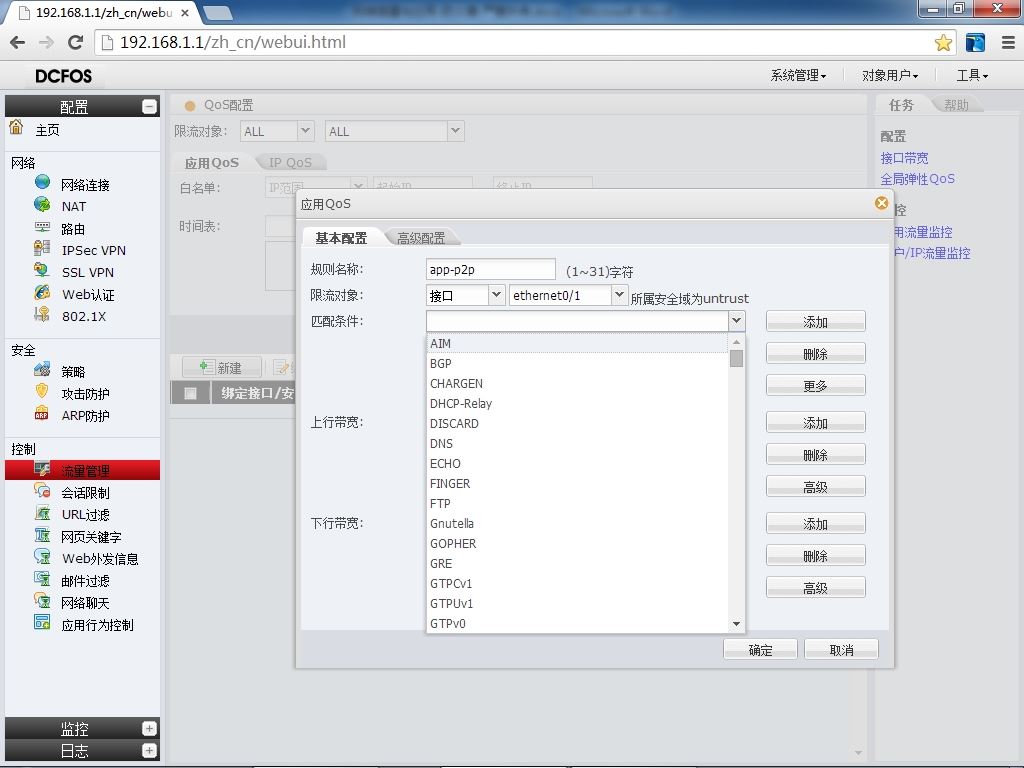Viewport: 1024px width, 768px height.
Task: Switch to the 高级配置 tab
Action: click(x=421, y=238)
